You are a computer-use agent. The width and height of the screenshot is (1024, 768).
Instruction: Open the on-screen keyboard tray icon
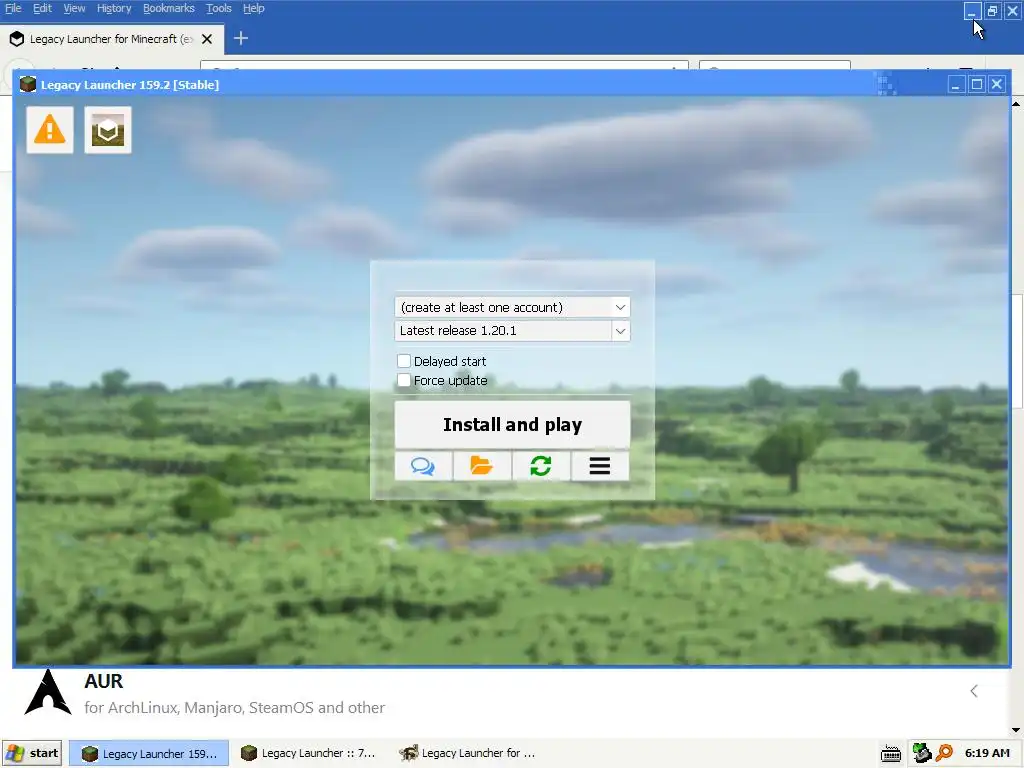891,754
